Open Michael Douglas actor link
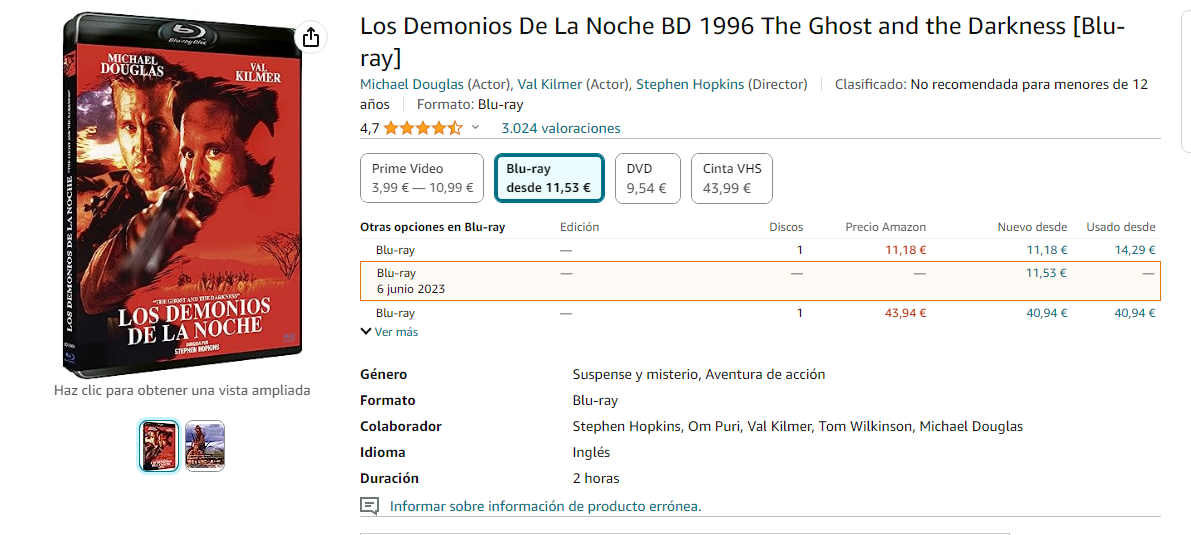 (411, 84)
